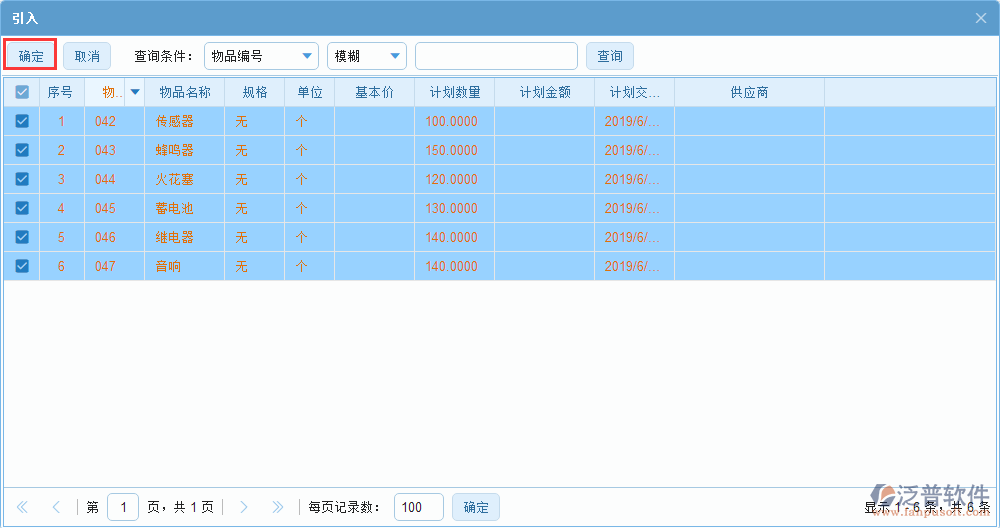Click the 140.0000 quantity in 继电器 row
1000x528 pixels.
[x=454, y=237]
